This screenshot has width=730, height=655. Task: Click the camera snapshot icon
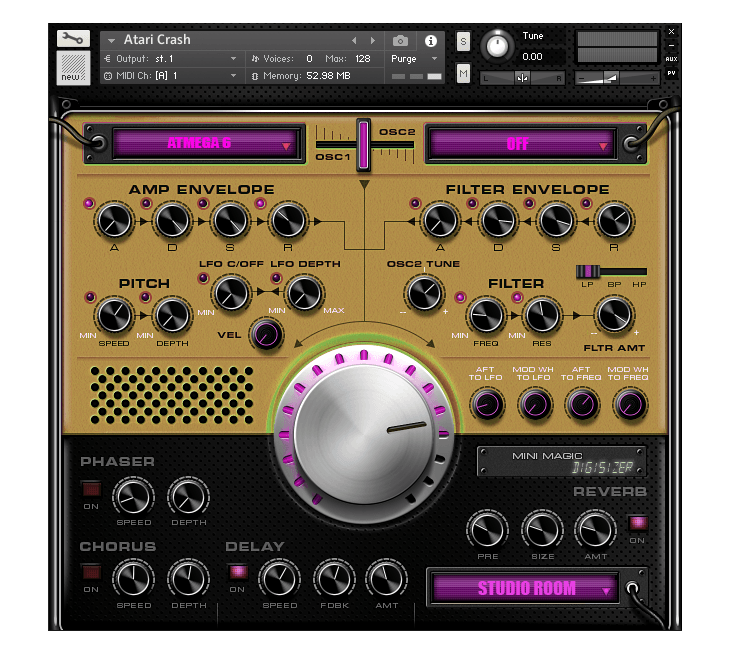point(400,41)
